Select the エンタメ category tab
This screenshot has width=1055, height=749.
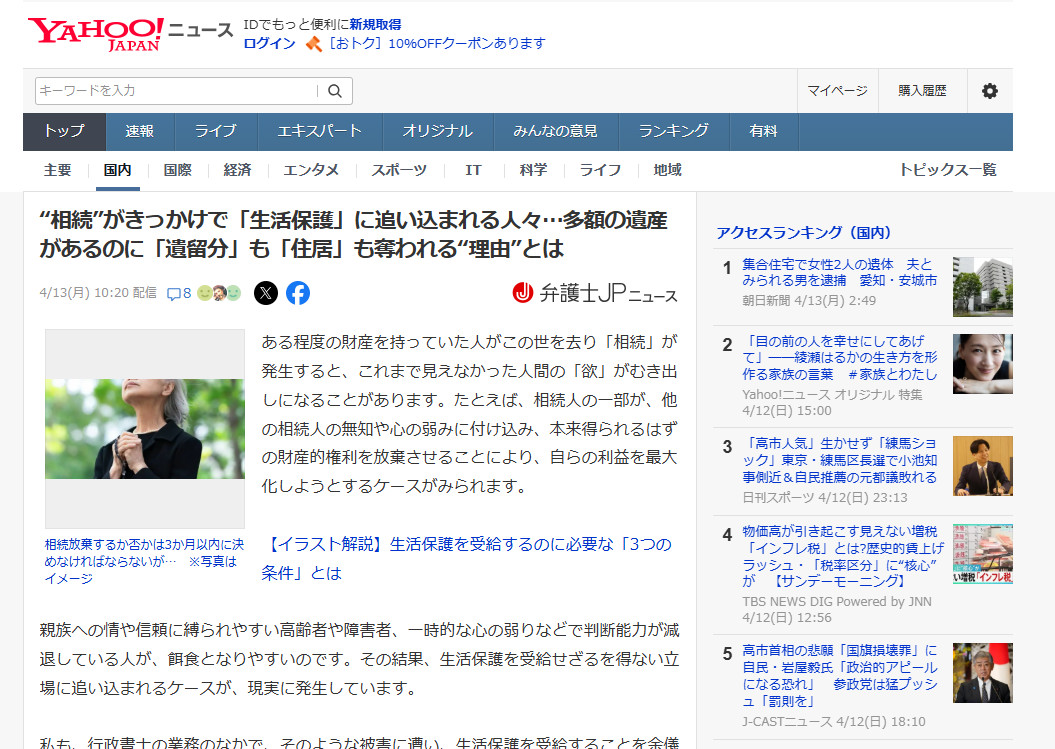(x=311, y=170)
